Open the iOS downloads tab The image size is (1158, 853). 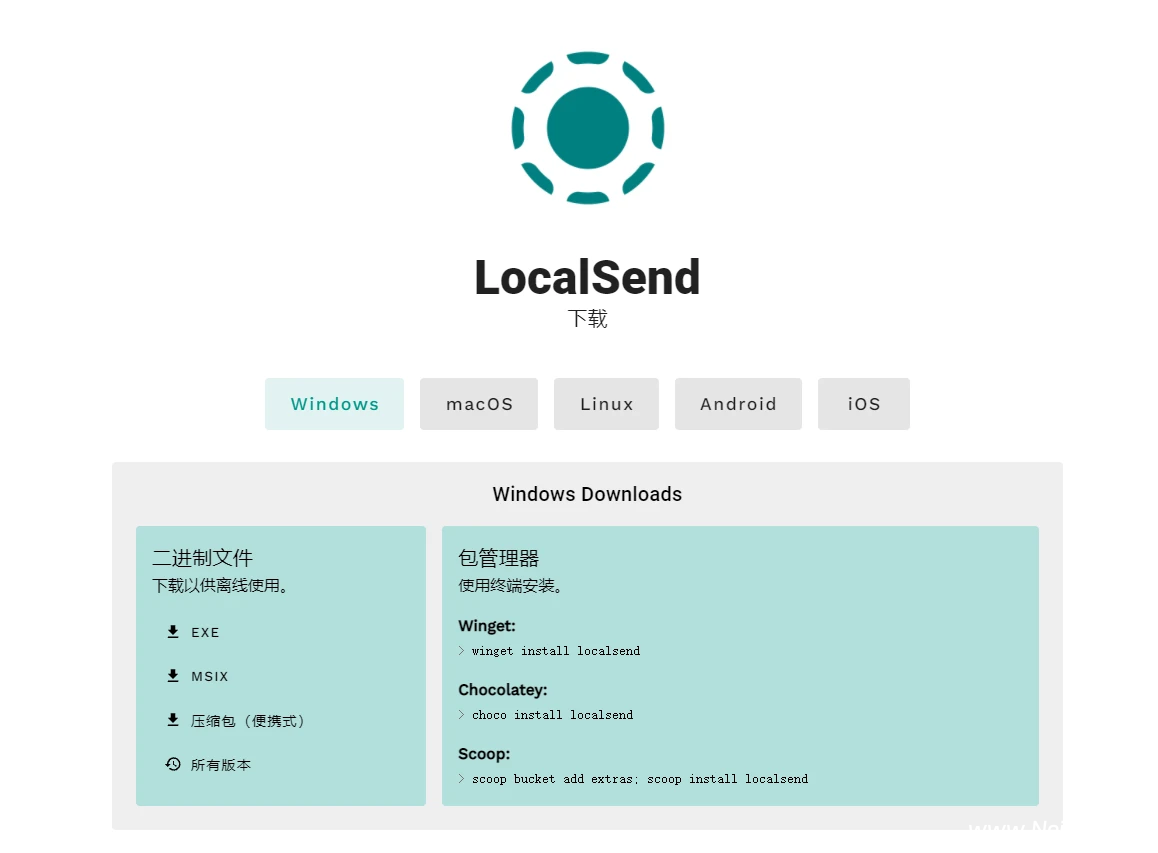pyautogui.click(x=864, y=404)
